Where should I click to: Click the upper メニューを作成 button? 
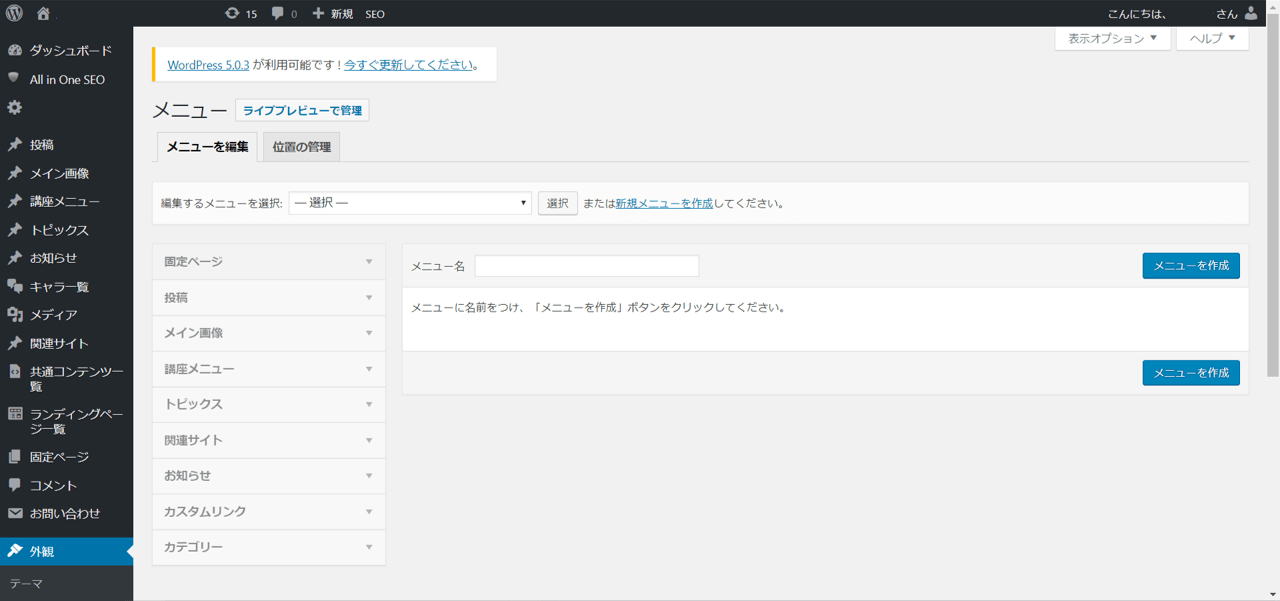[1191, 266]
